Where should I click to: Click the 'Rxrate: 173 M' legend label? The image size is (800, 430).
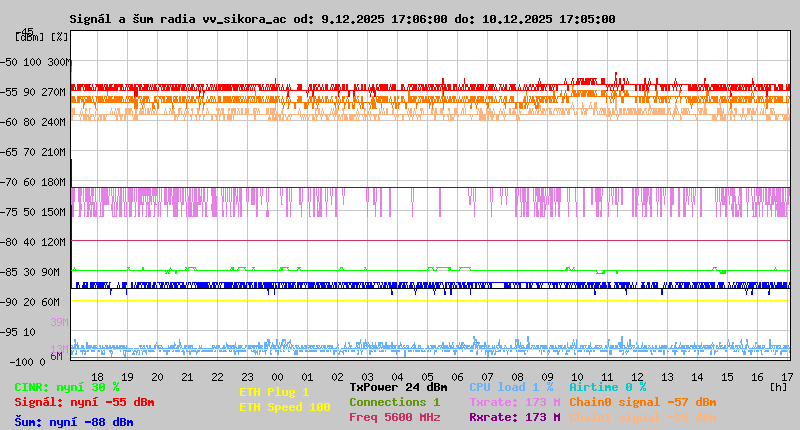point(515,417)
